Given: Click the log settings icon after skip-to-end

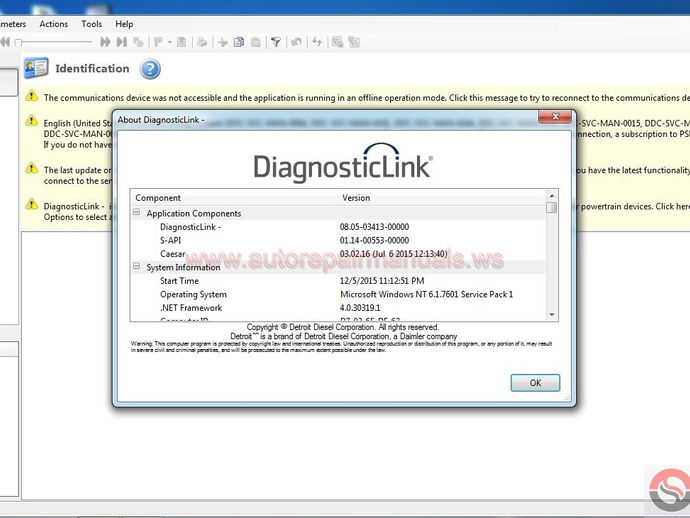Looking at the screenshot, I should tap(138, 42).
